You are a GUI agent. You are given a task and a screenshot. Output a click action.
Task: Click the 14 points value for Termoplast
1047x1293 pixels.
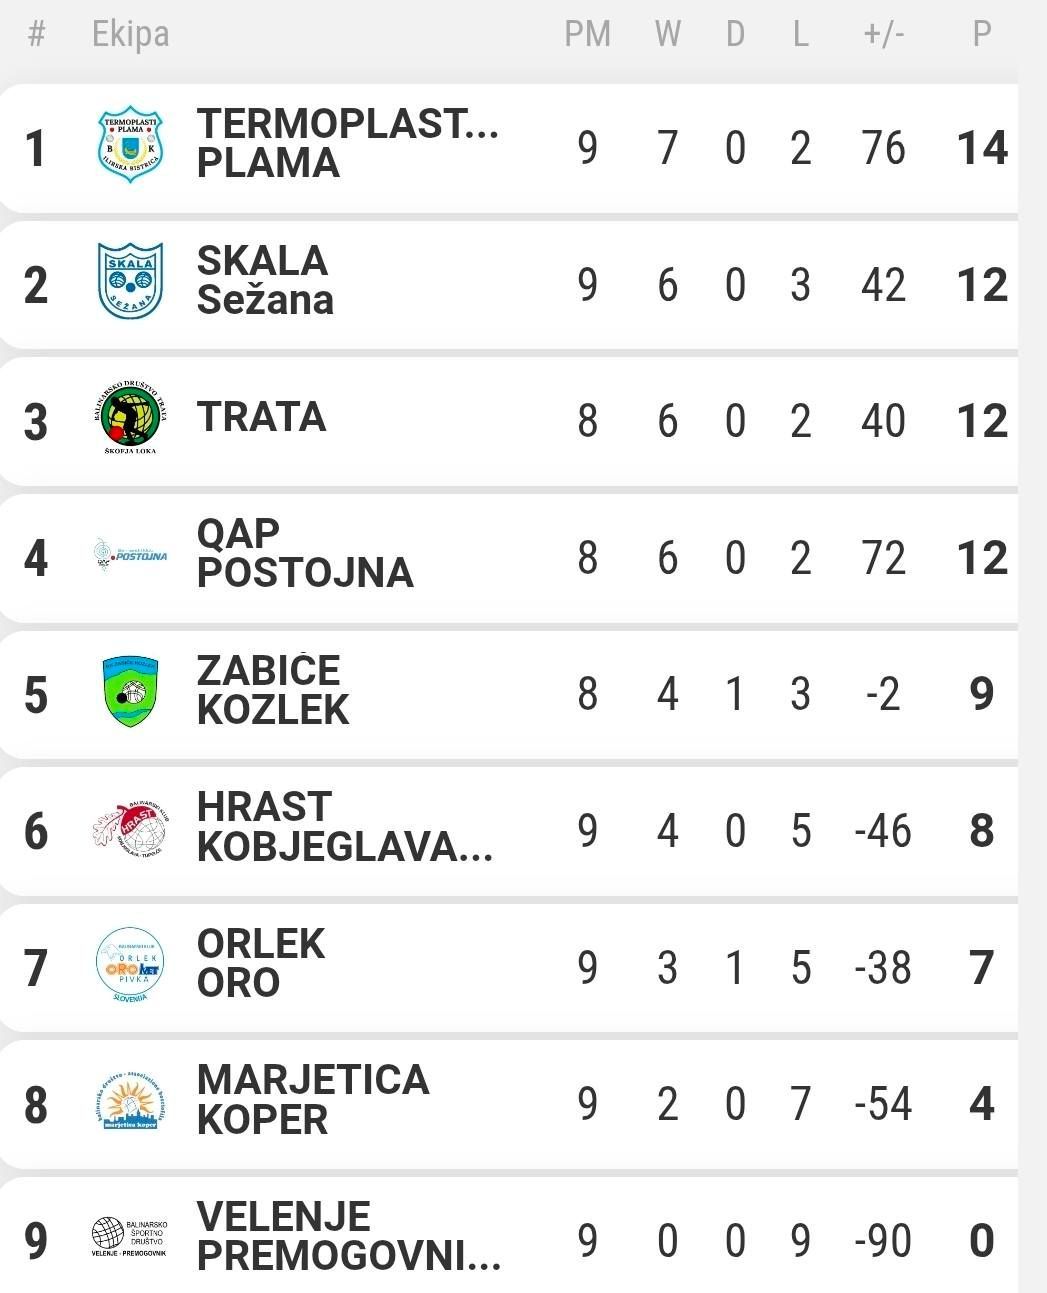click(x=981, y=148)
